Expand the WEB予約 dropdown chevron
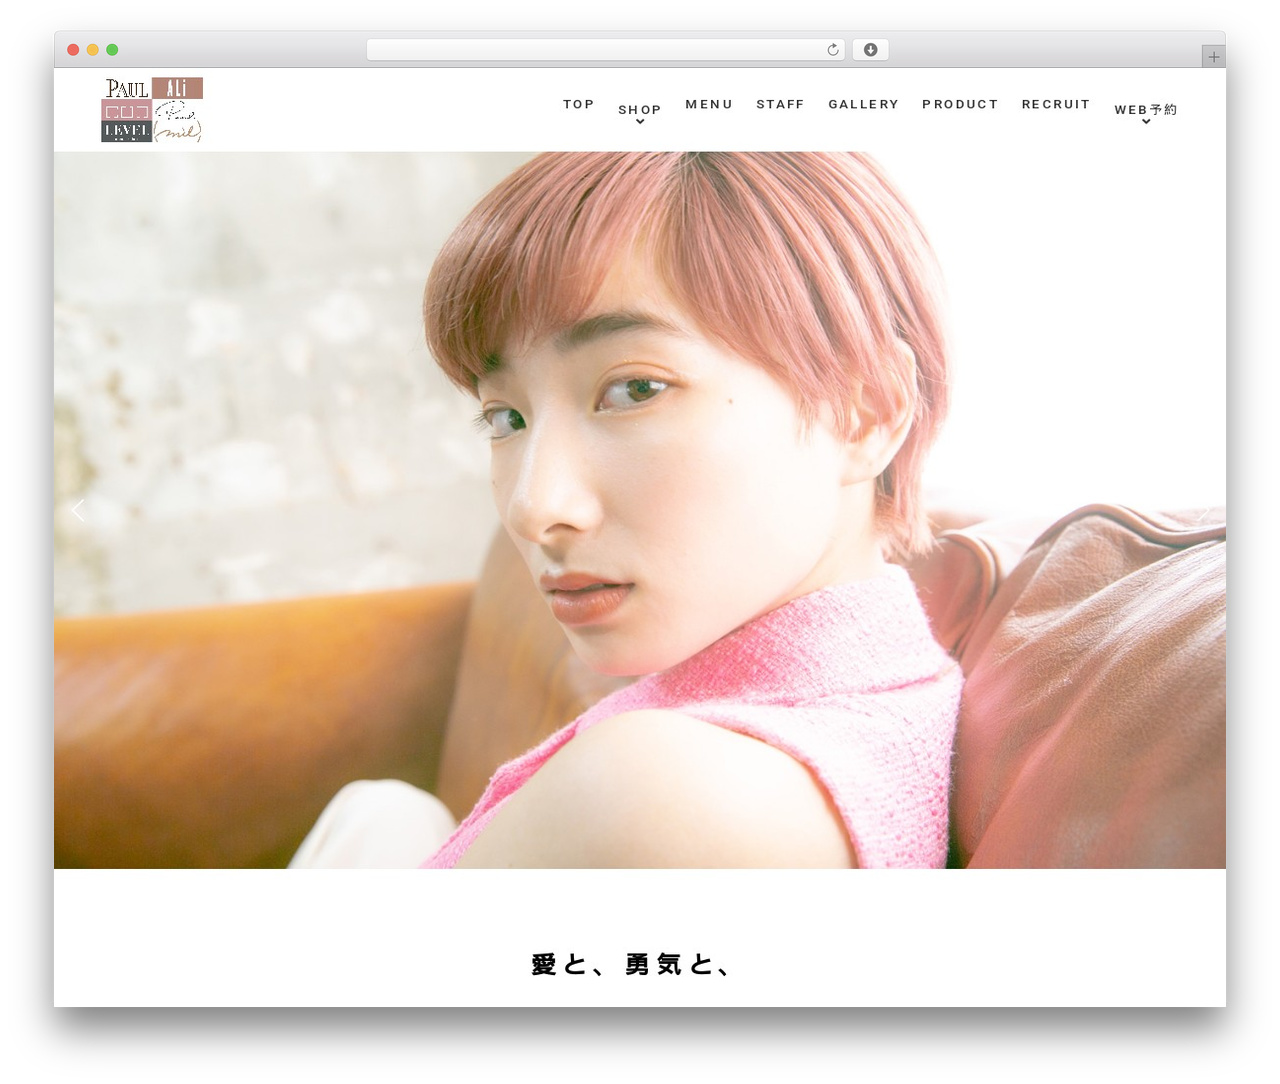 (1146, 122)
